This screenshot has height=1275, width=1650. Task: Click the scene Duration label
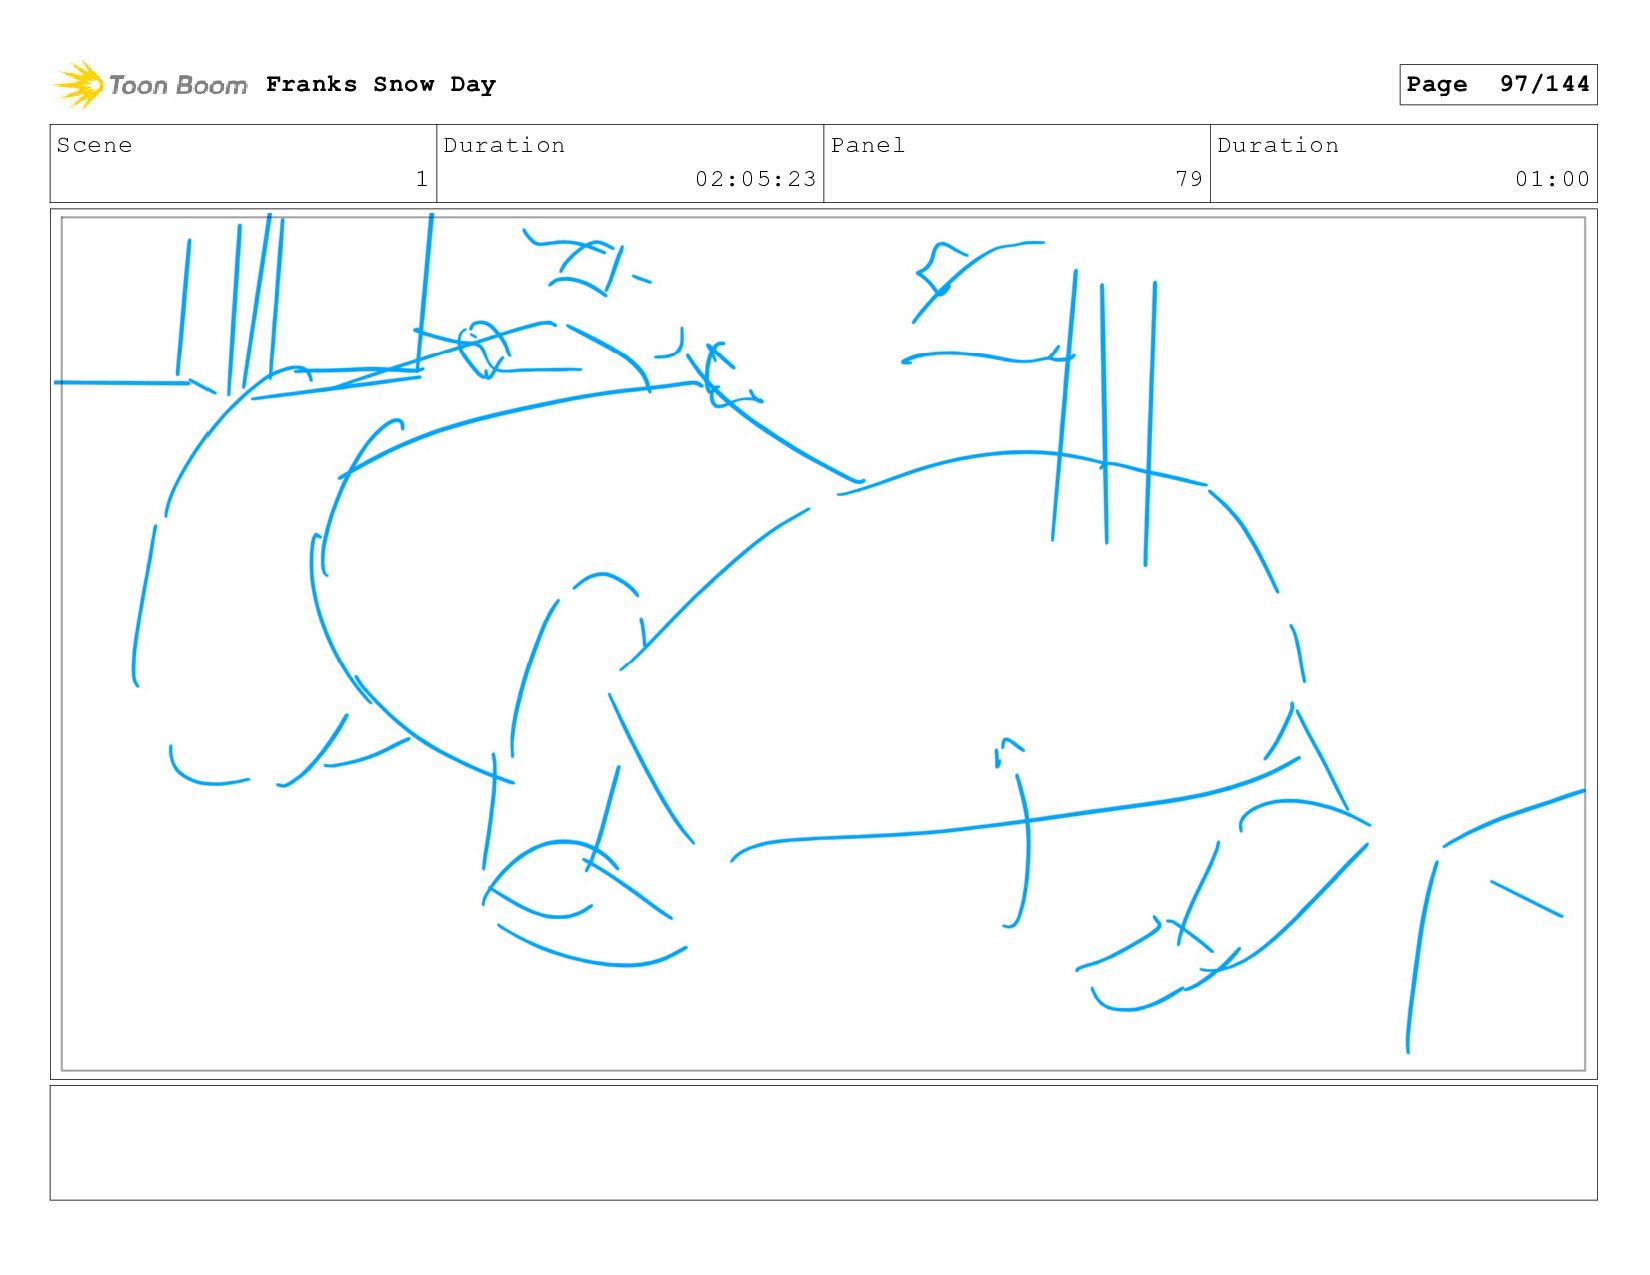504,145
